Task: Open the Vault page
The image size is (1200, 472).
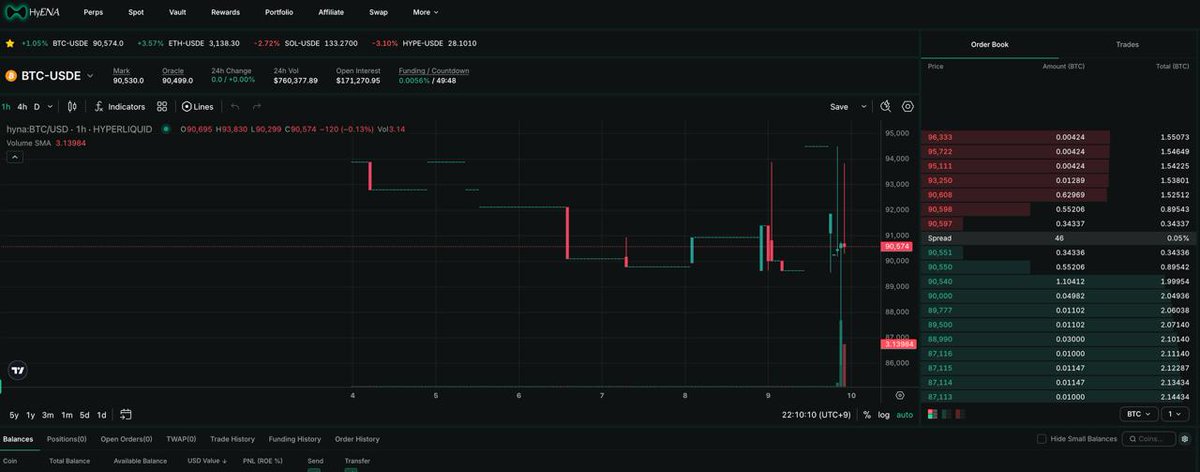Action: click(x=177, y=12)
